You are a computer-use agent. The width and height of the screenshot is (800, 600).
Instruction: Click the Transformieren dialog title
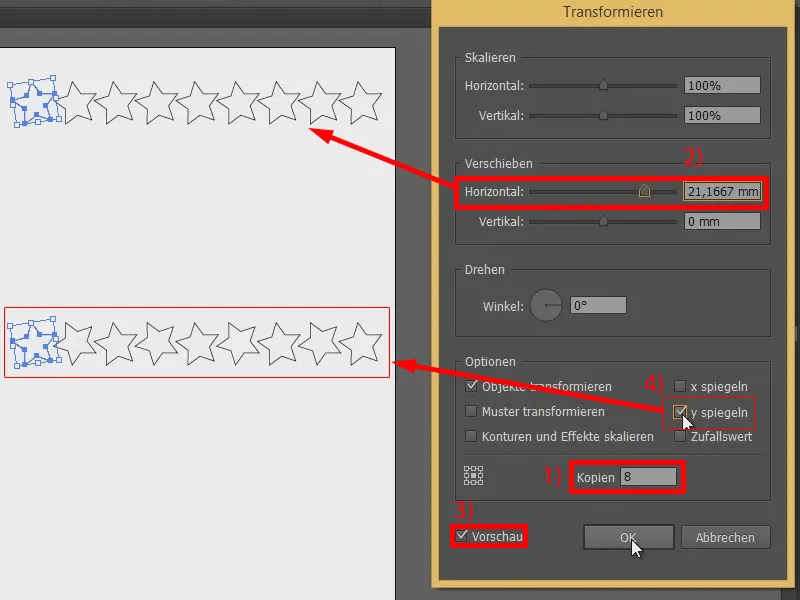pos(613,12)
